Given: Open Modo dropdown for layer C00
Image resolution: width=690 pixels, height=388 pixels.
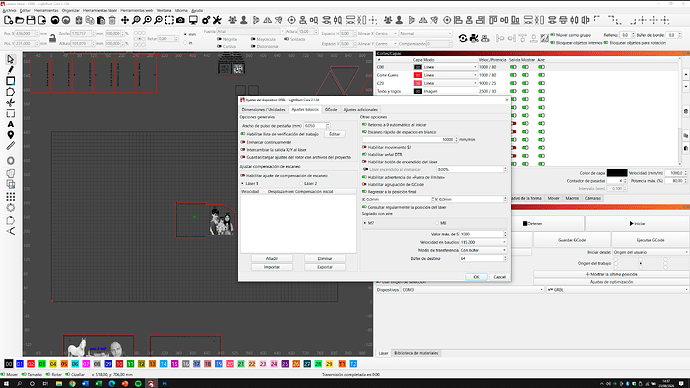Looking at the screenshot, I should (x=450, y=67).
